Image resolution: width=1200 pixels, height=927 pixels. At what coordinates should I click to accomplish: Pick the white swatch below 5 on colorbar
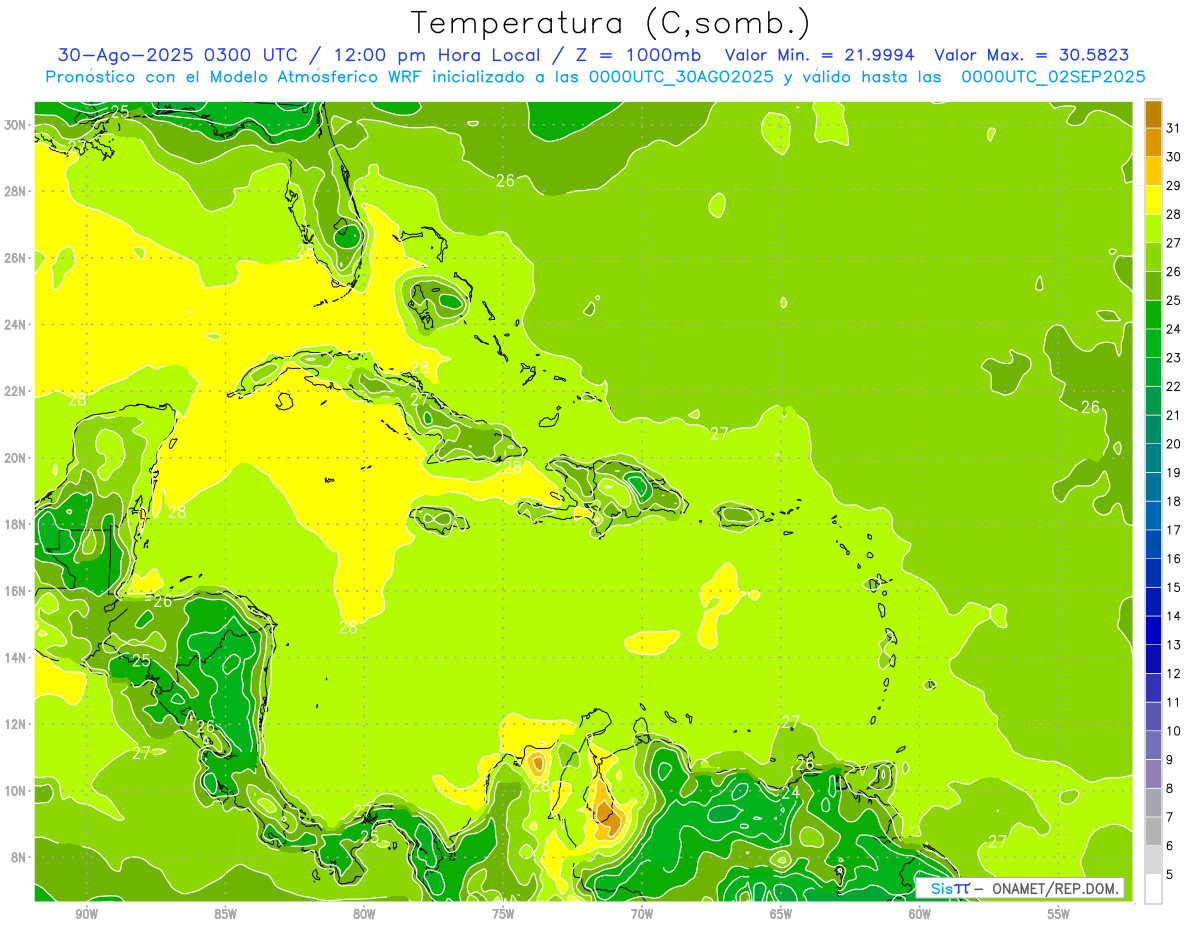(1153, 889)
